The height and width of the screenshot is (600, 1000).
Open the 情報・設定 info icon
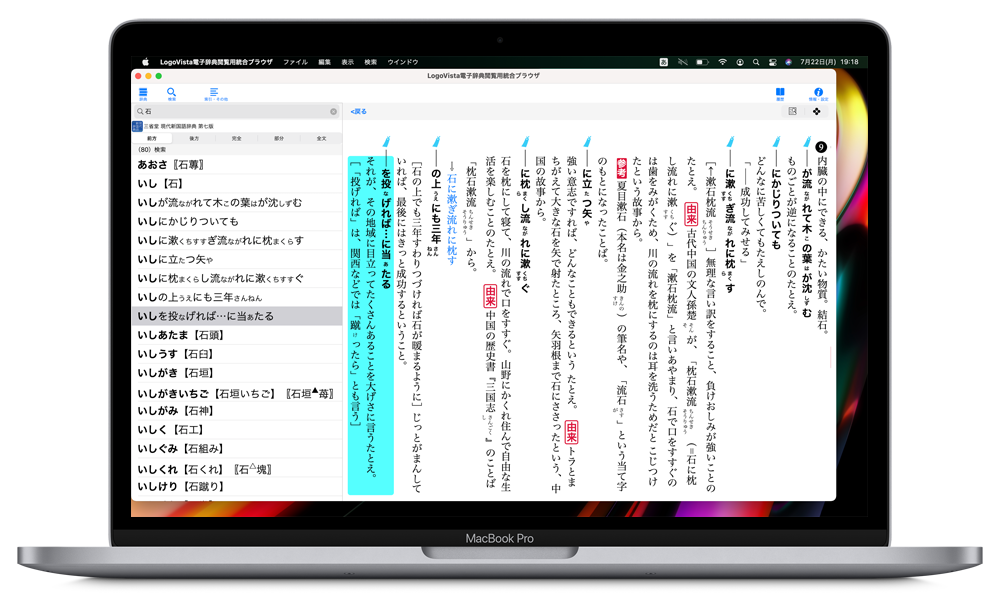[818, 93]
